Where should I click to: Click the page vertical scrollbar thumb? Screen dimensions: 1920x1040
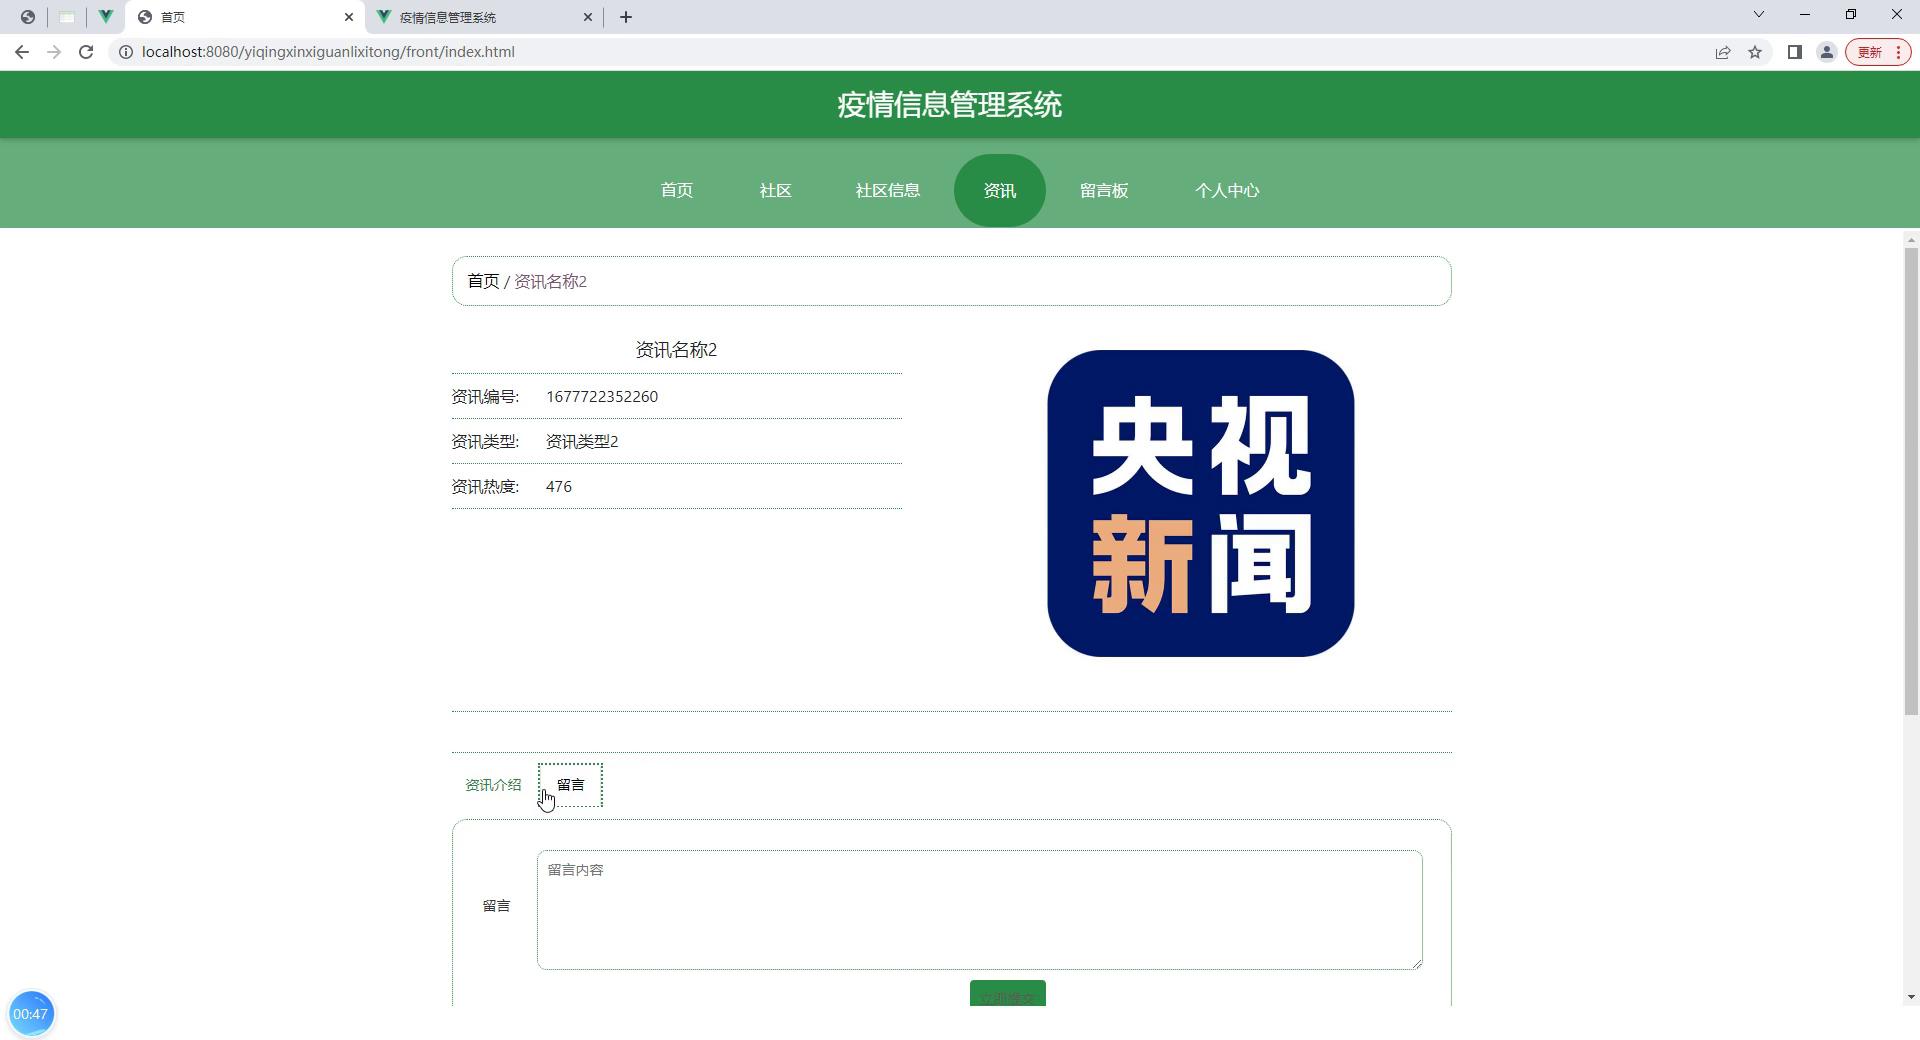1912,480
